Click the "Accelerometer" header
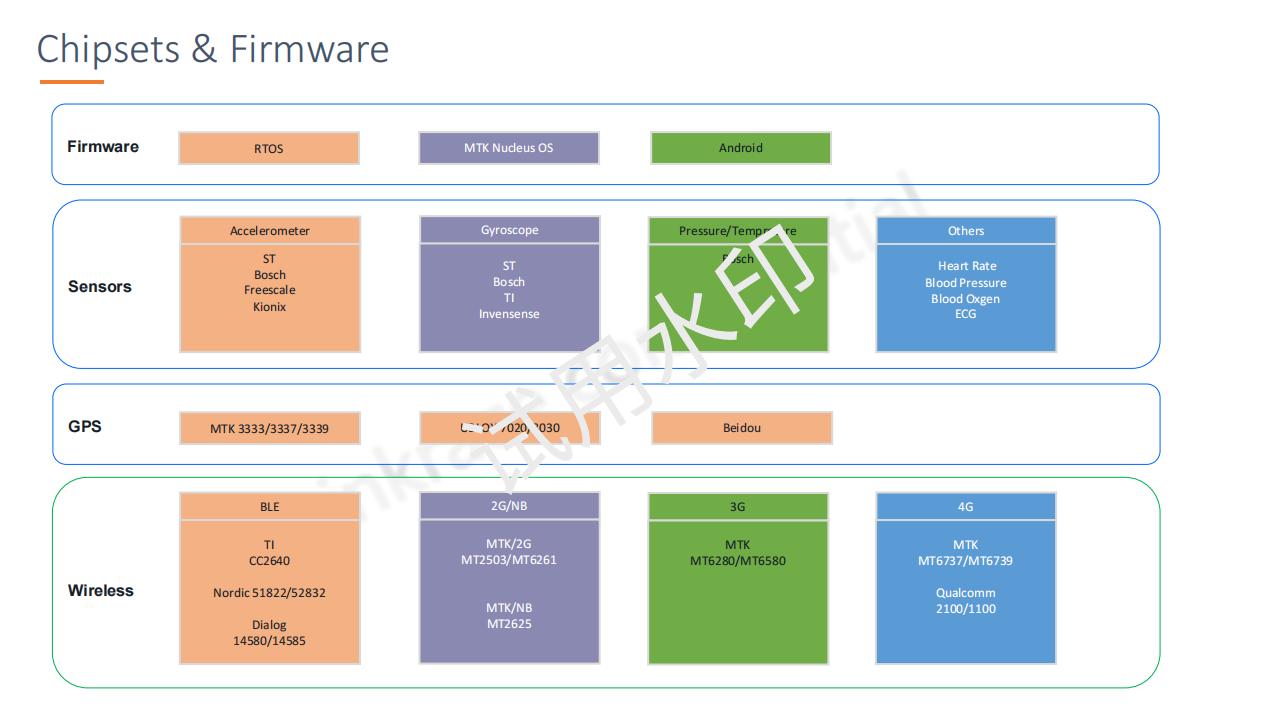The height and width of the screenshot is (720, 1280). click(270, 230)
